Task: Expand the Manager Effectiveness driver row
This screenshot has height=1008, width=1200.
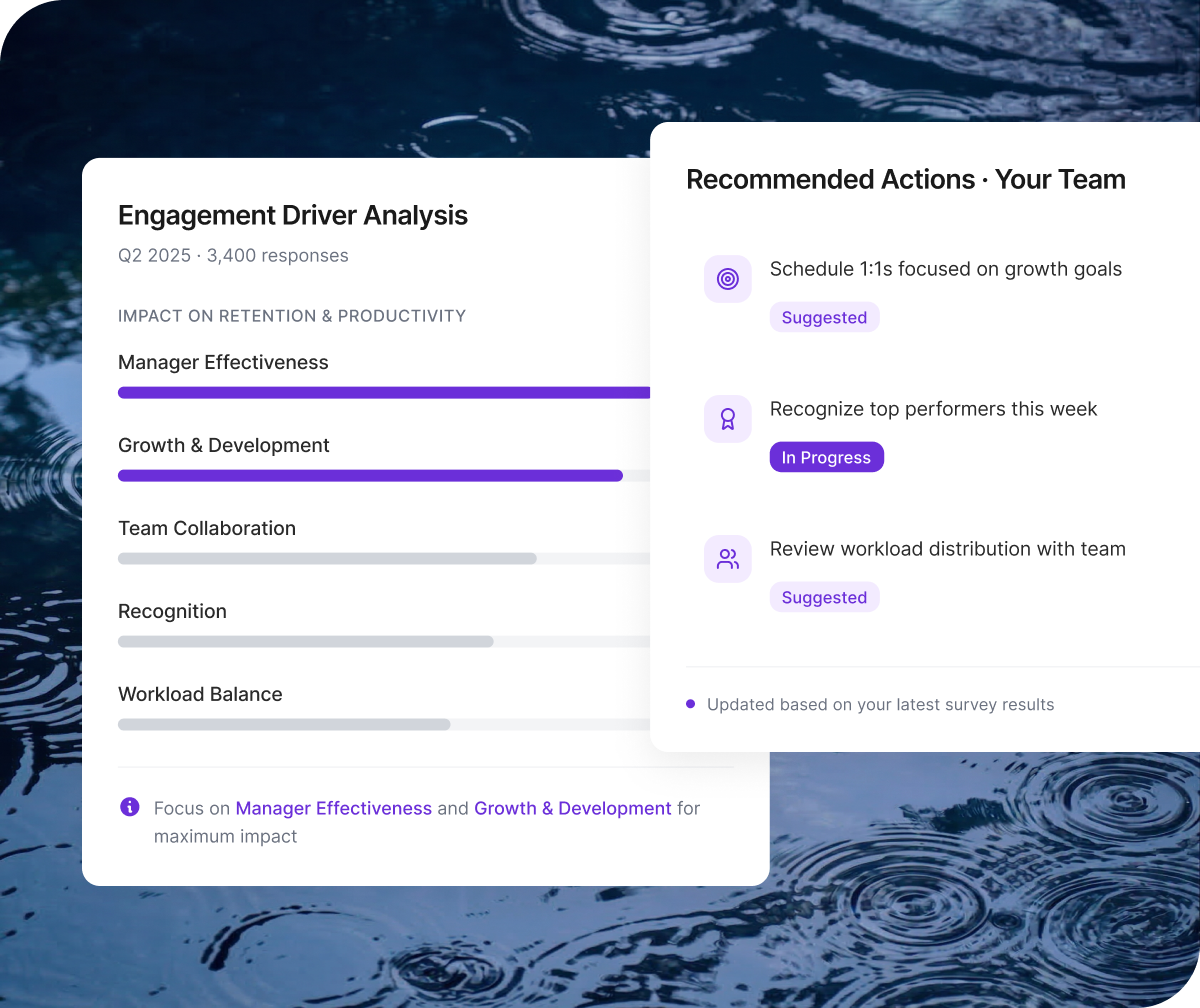Action: tap(223, 362)
